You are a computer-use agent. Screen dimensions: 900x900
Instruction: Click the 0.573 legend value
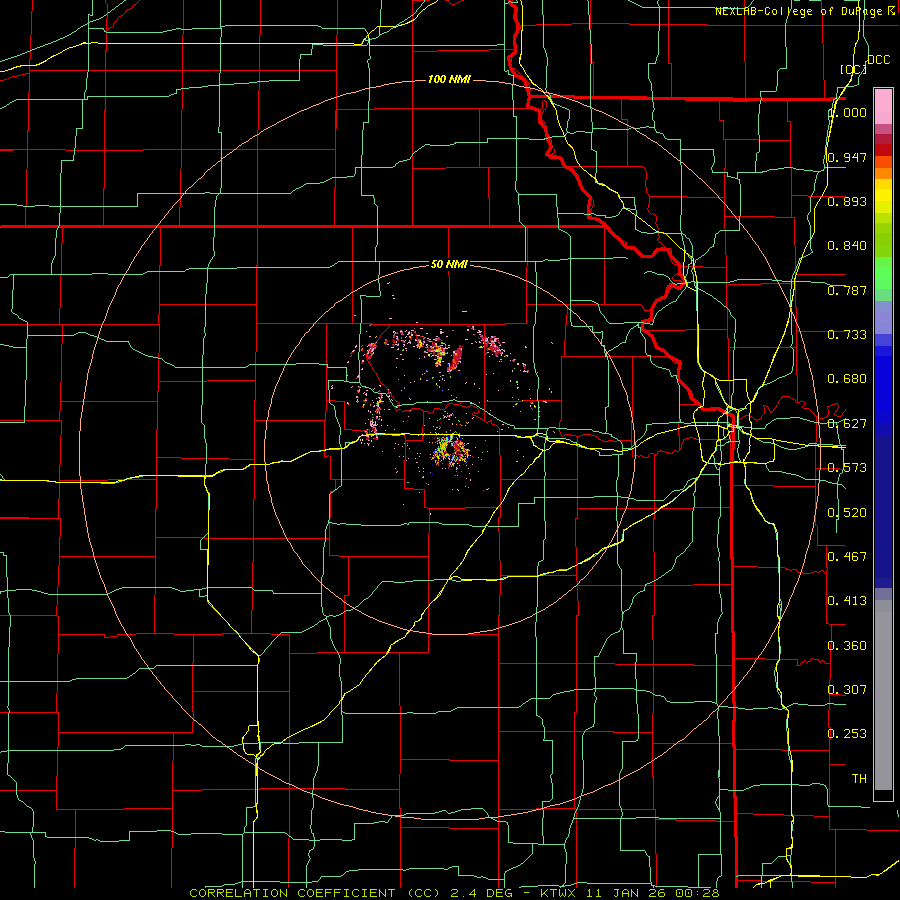pos(847,467)
